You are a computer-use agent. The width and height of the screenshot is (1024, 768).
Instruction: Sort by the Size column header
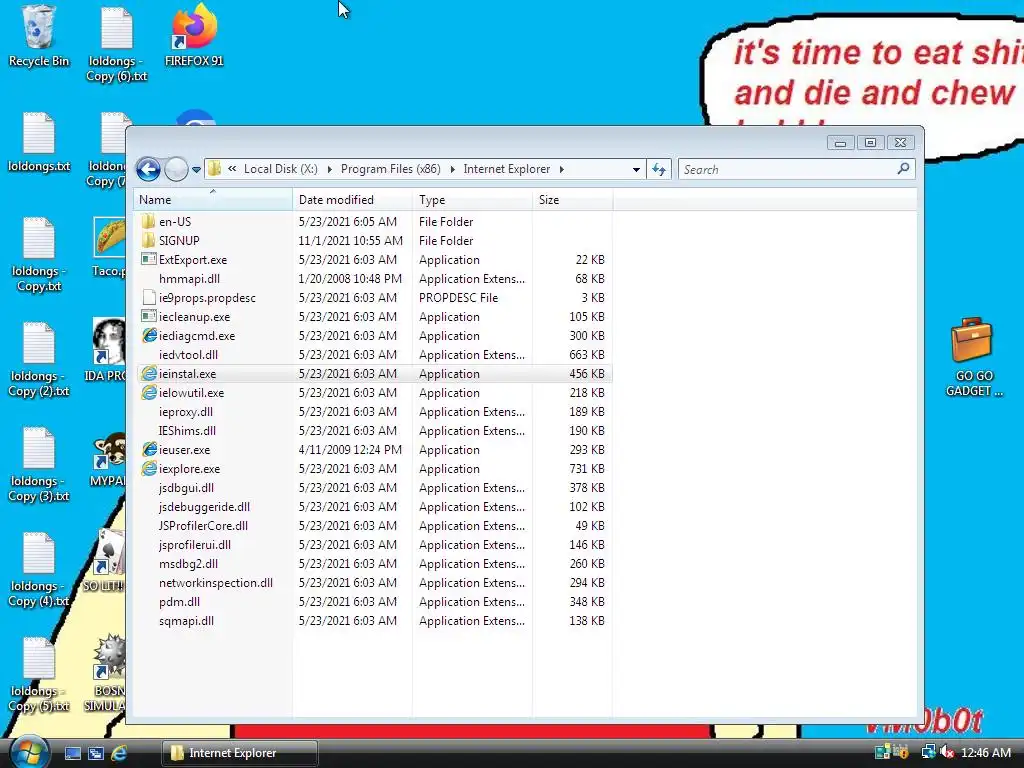point(573,200)
